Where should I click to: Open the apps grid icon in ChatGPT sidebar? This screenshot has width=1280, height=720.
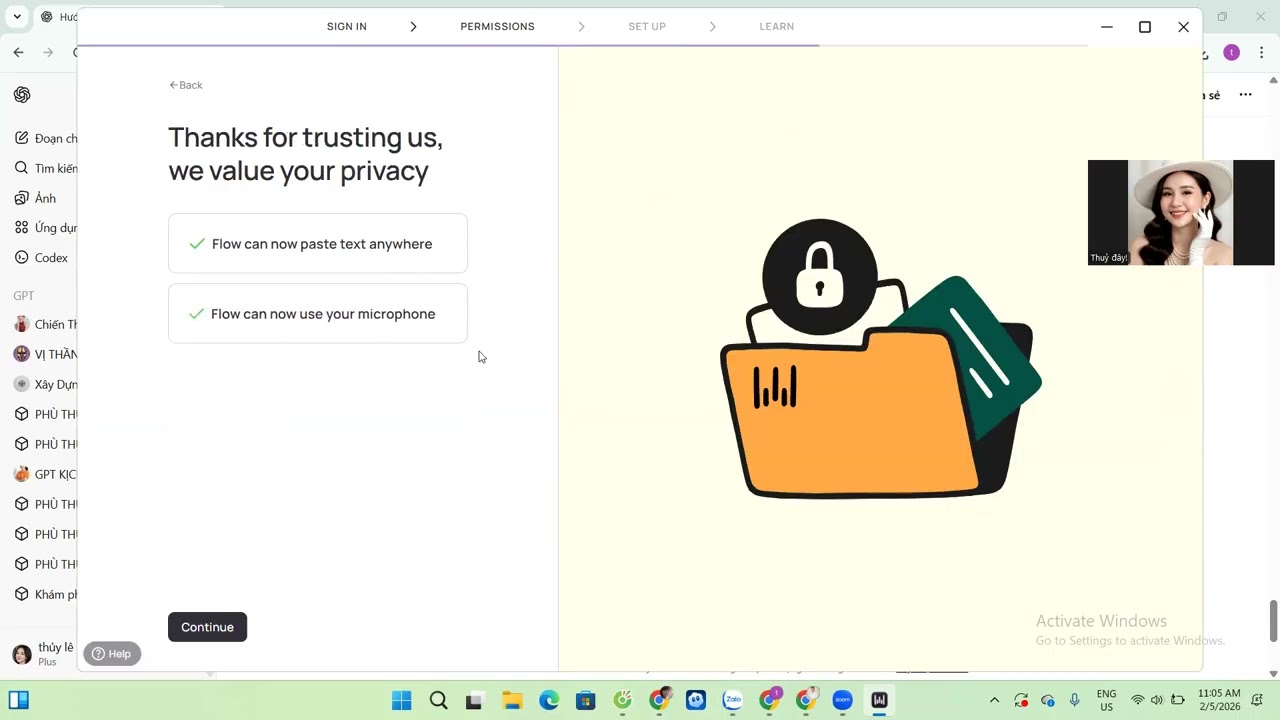click(x=22, y=228)
